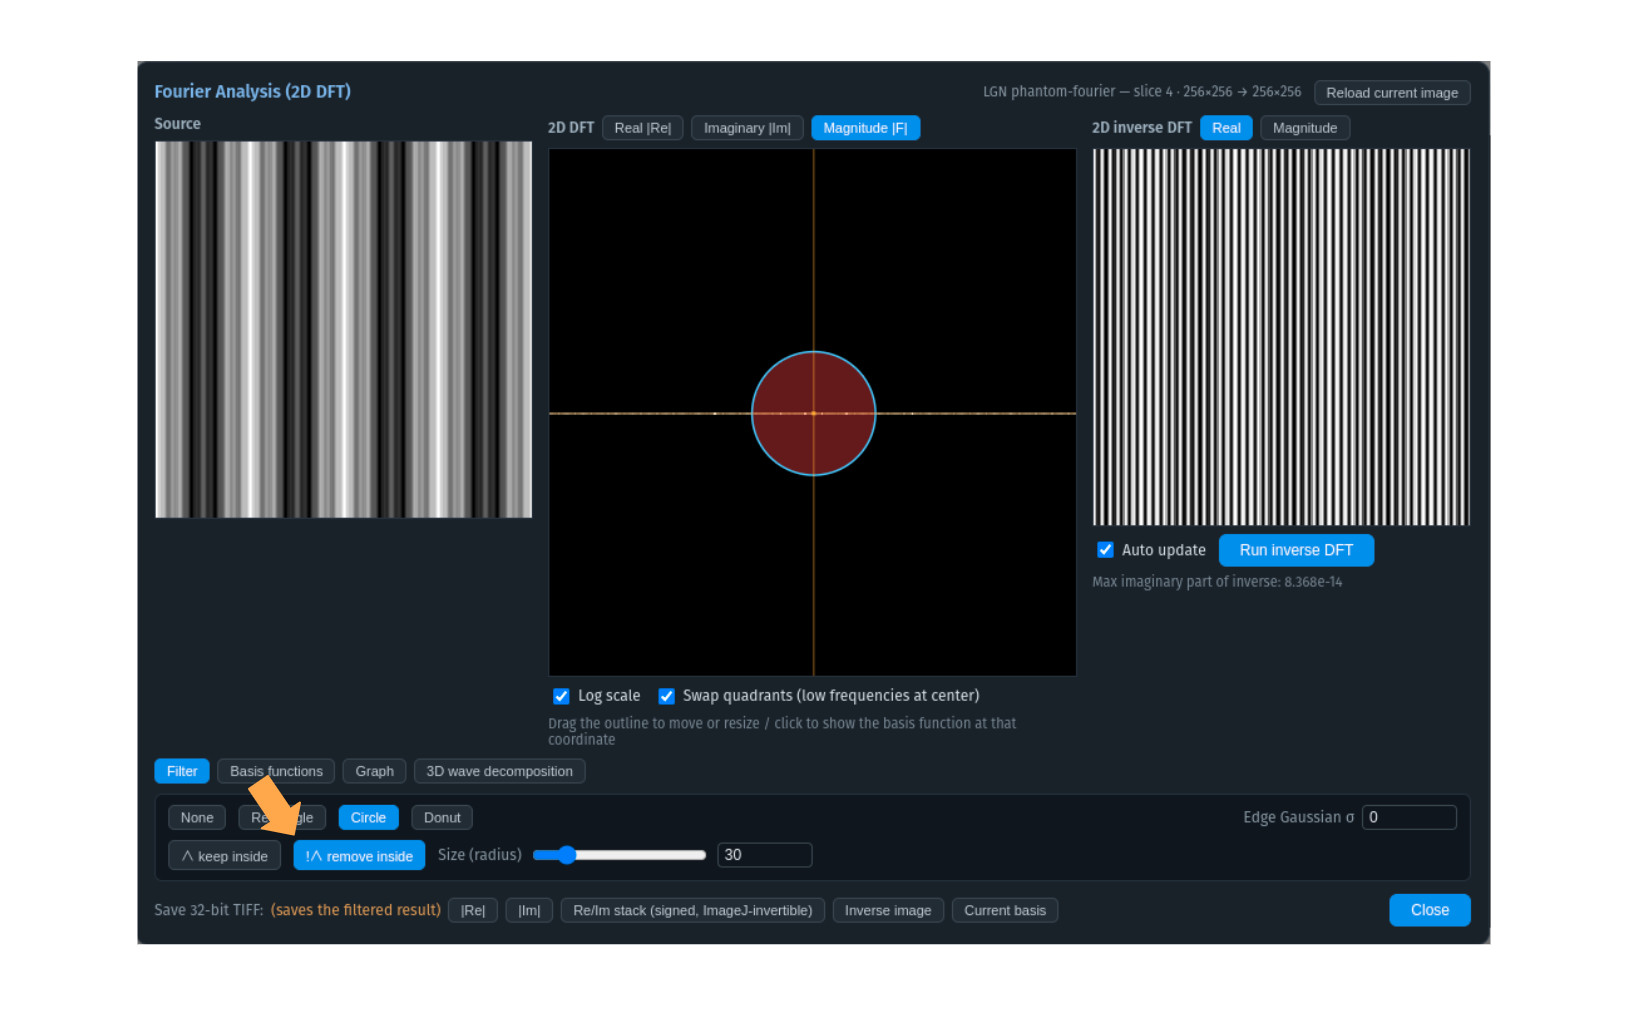Click the Edge Gaussian σ input field

click(x=1409, y=818)
